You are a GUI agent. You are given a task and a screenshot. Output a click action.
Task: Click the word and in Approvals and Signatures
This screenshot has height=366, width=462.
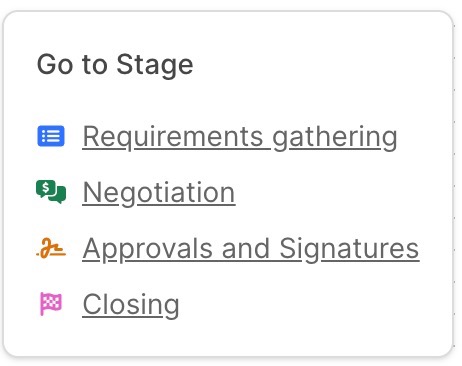246,249
